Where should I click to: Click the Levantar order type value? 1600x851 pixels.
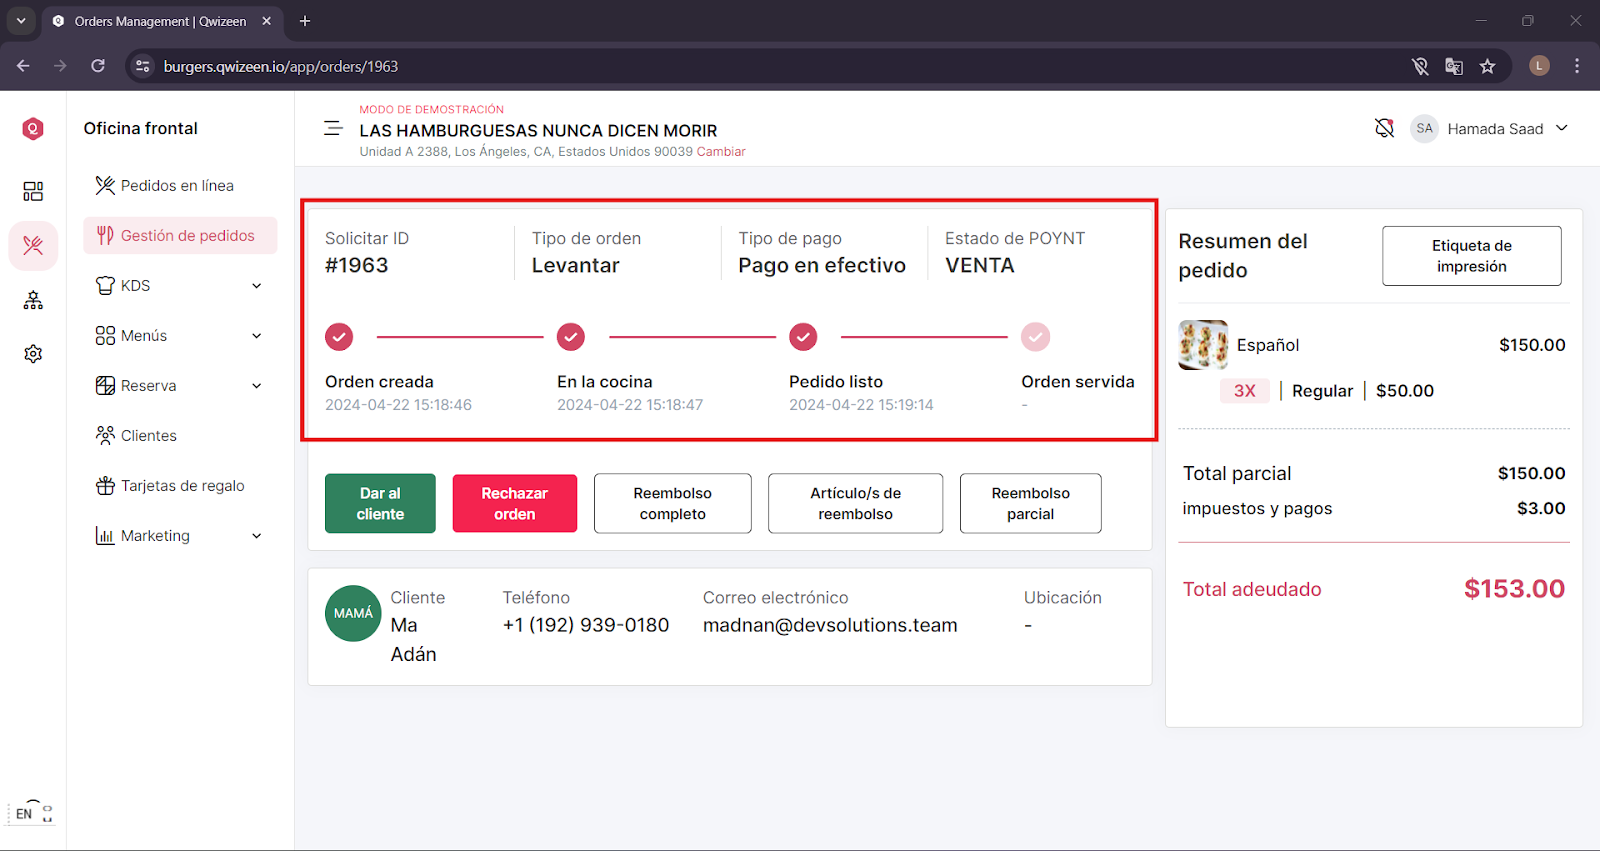tap(576, 265)
